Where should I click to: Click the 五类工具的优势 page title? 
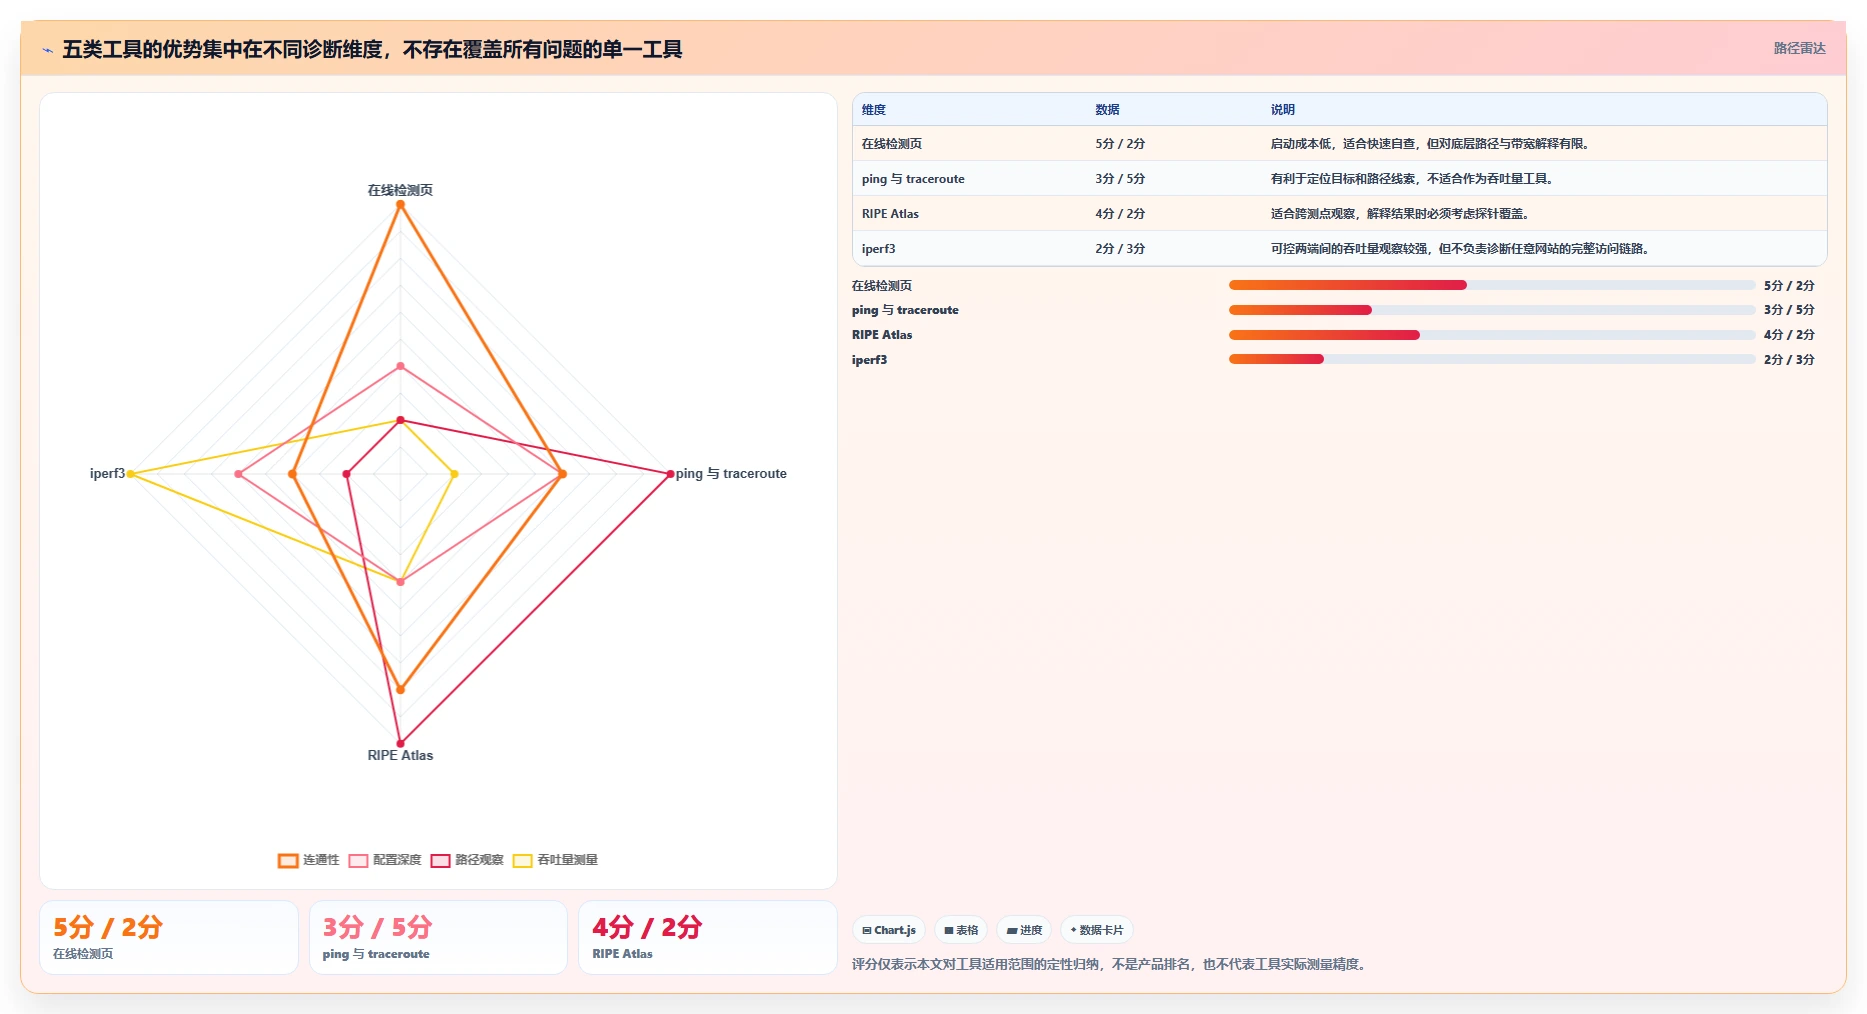click(x=372, y=50)
